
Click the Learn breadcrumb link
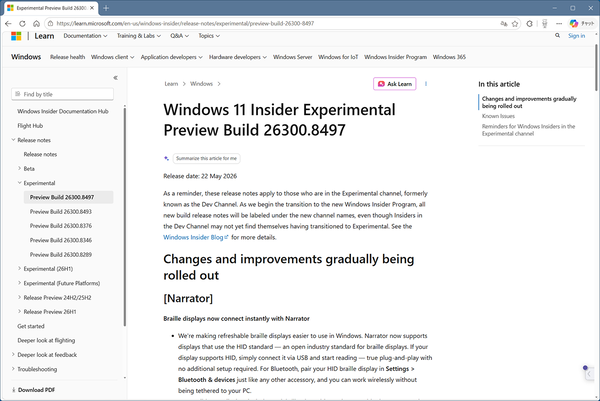point(171,84)
